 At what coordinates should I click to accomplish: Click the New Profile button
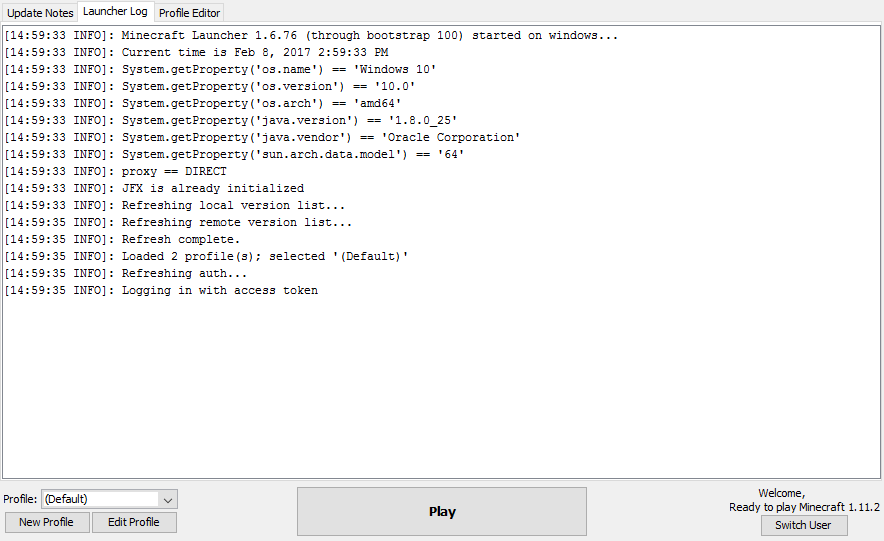pyautogui.click(x=46, y=522)
